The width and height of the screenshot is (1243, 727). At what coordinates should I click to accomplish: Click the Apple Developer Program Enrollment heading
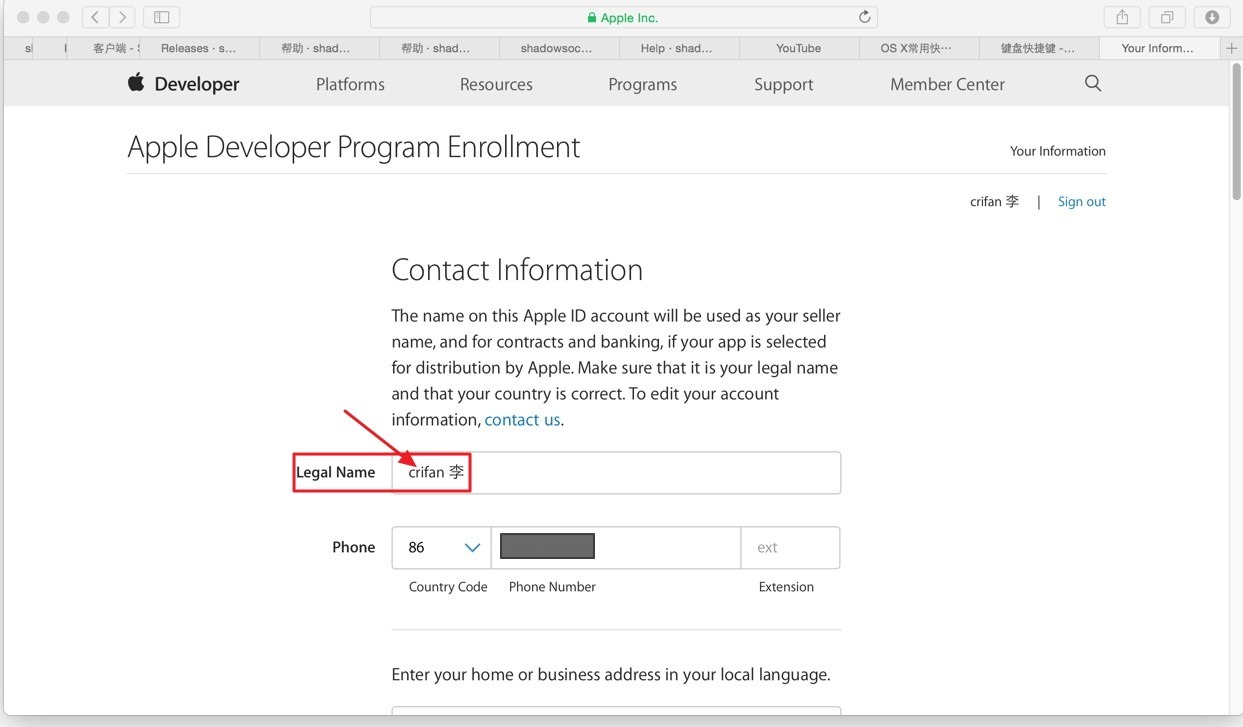click(x=354, y=147)
